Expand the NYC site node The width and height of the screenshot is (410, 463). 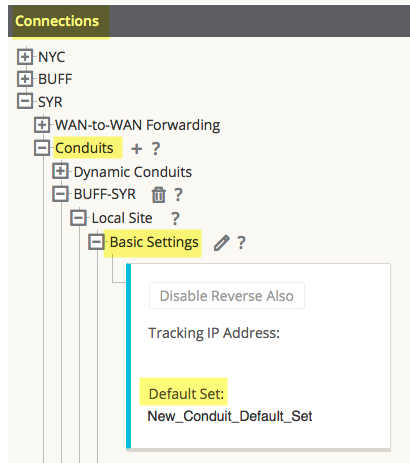tap(25, 57)
